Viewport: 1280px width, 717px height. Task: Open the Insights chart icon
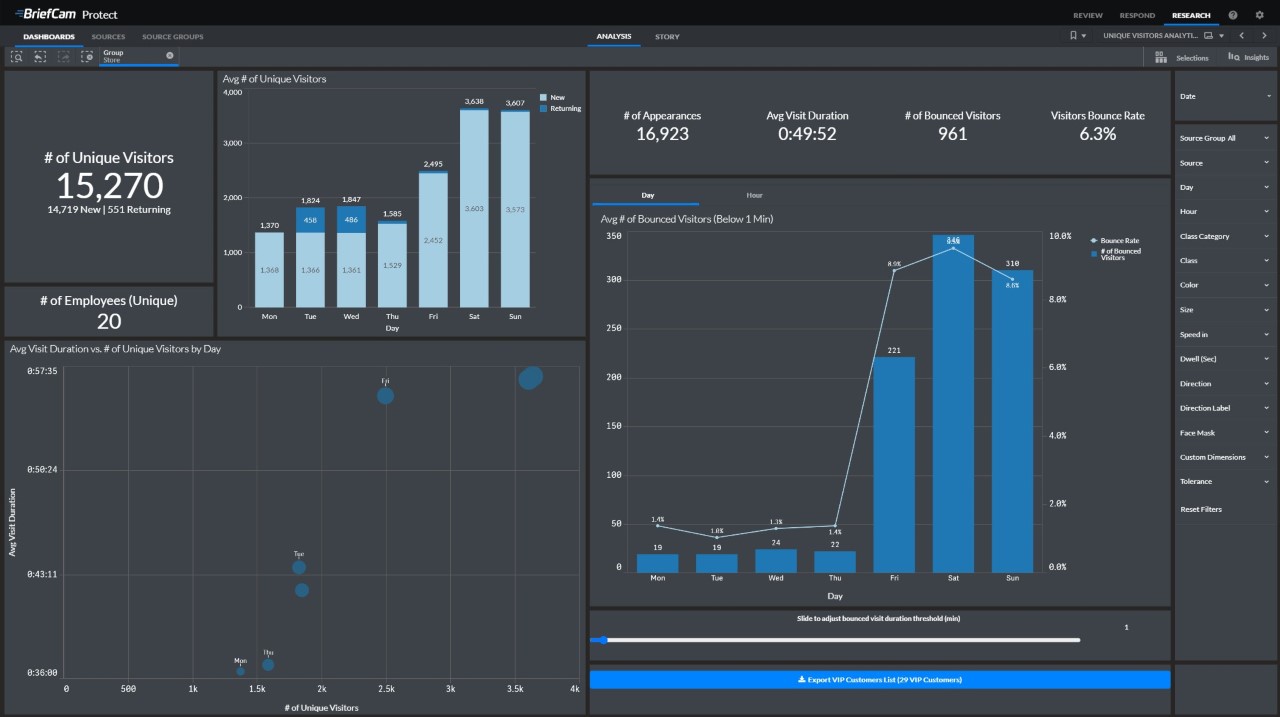(1234, 58)
